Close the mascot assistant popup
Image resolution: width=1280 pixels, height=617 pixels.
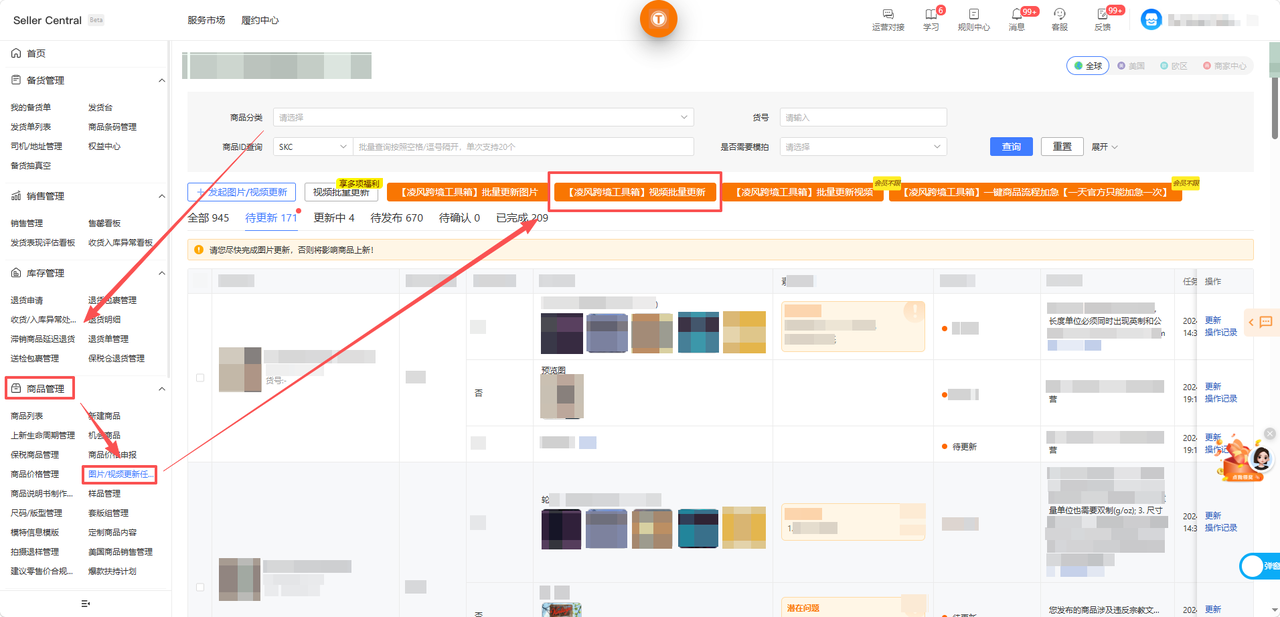coord(1270,434)
